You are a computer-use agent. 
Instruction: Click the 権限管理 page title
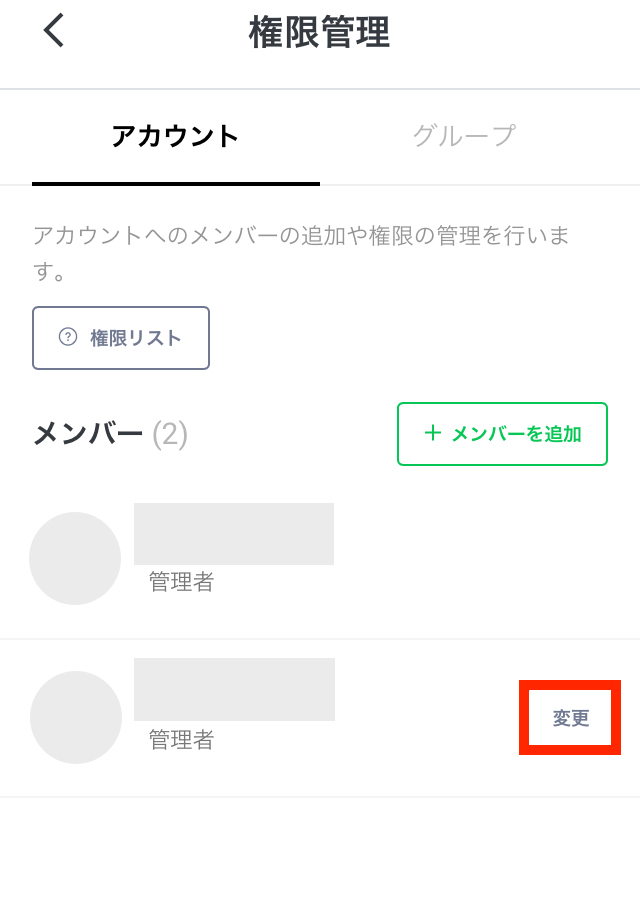pyautogui.click(x=319, y=33)
